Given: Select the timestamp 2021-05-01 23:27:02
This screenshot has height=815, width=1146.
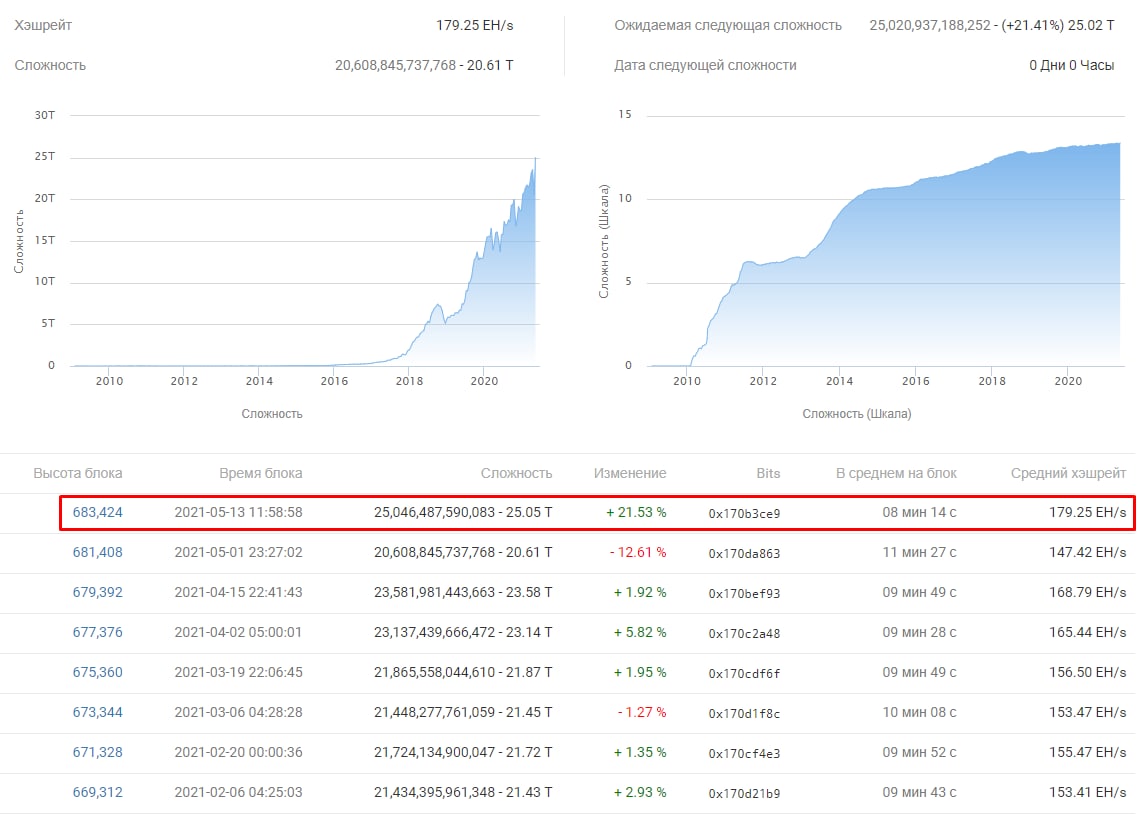Looking at the screenshot, I should click(238, 553).
